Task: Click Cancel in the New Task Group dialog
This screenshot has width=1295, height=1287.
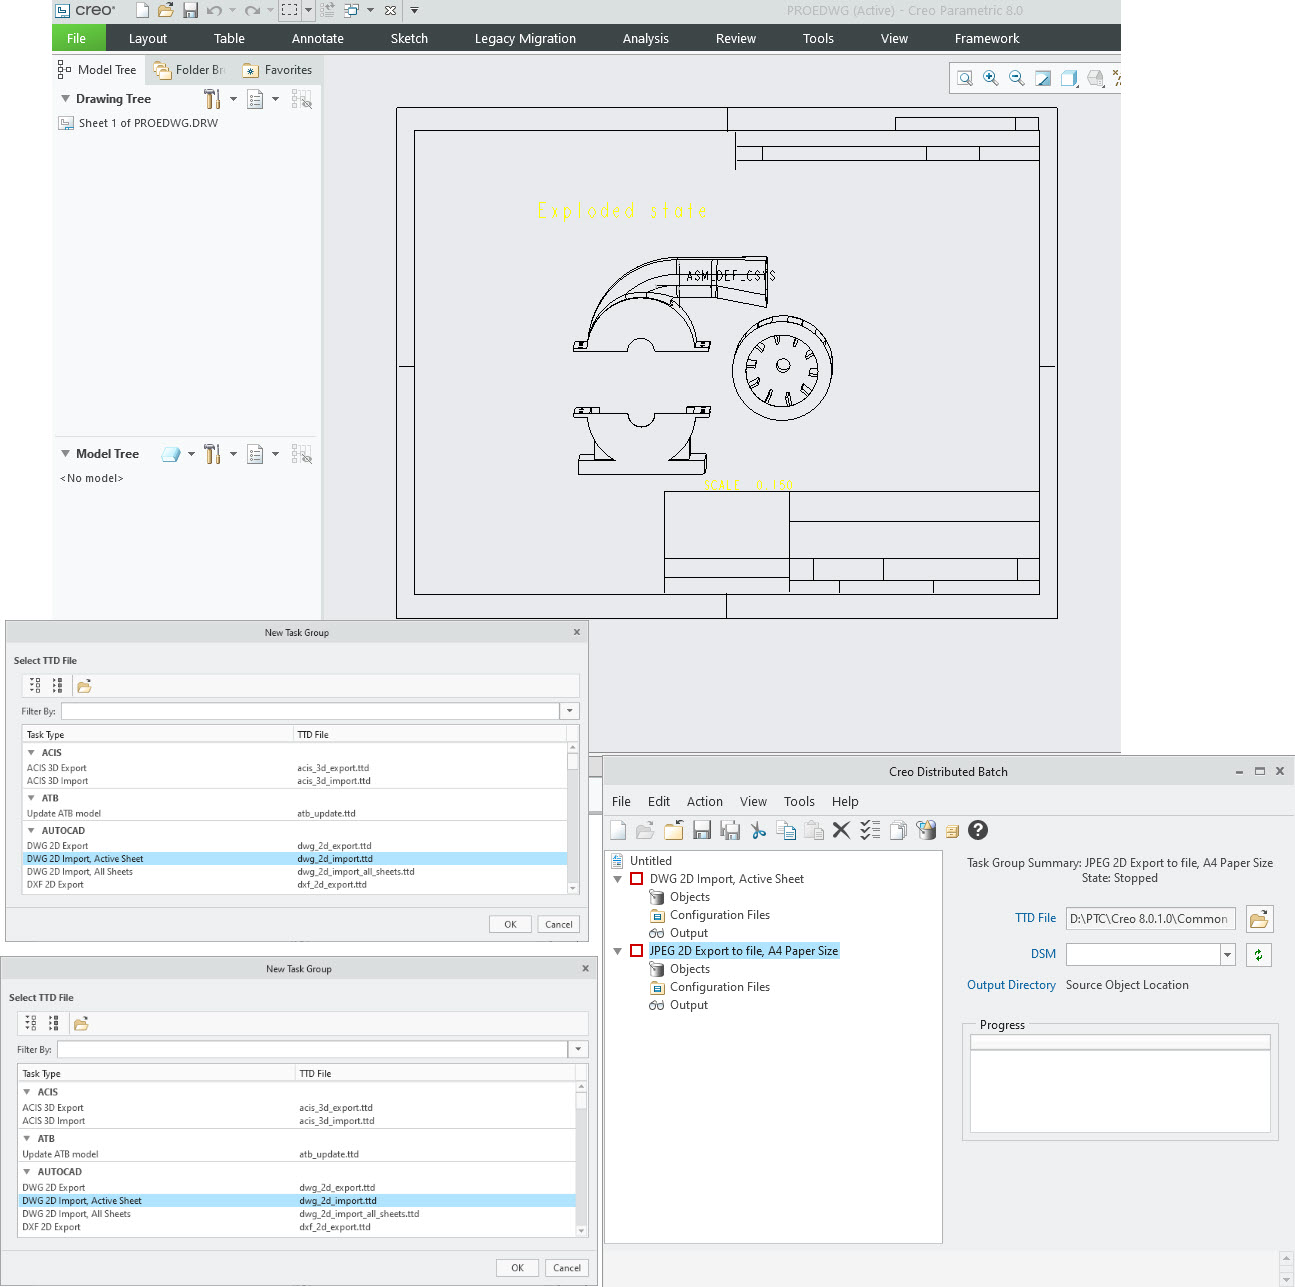Action: point(558,923)
